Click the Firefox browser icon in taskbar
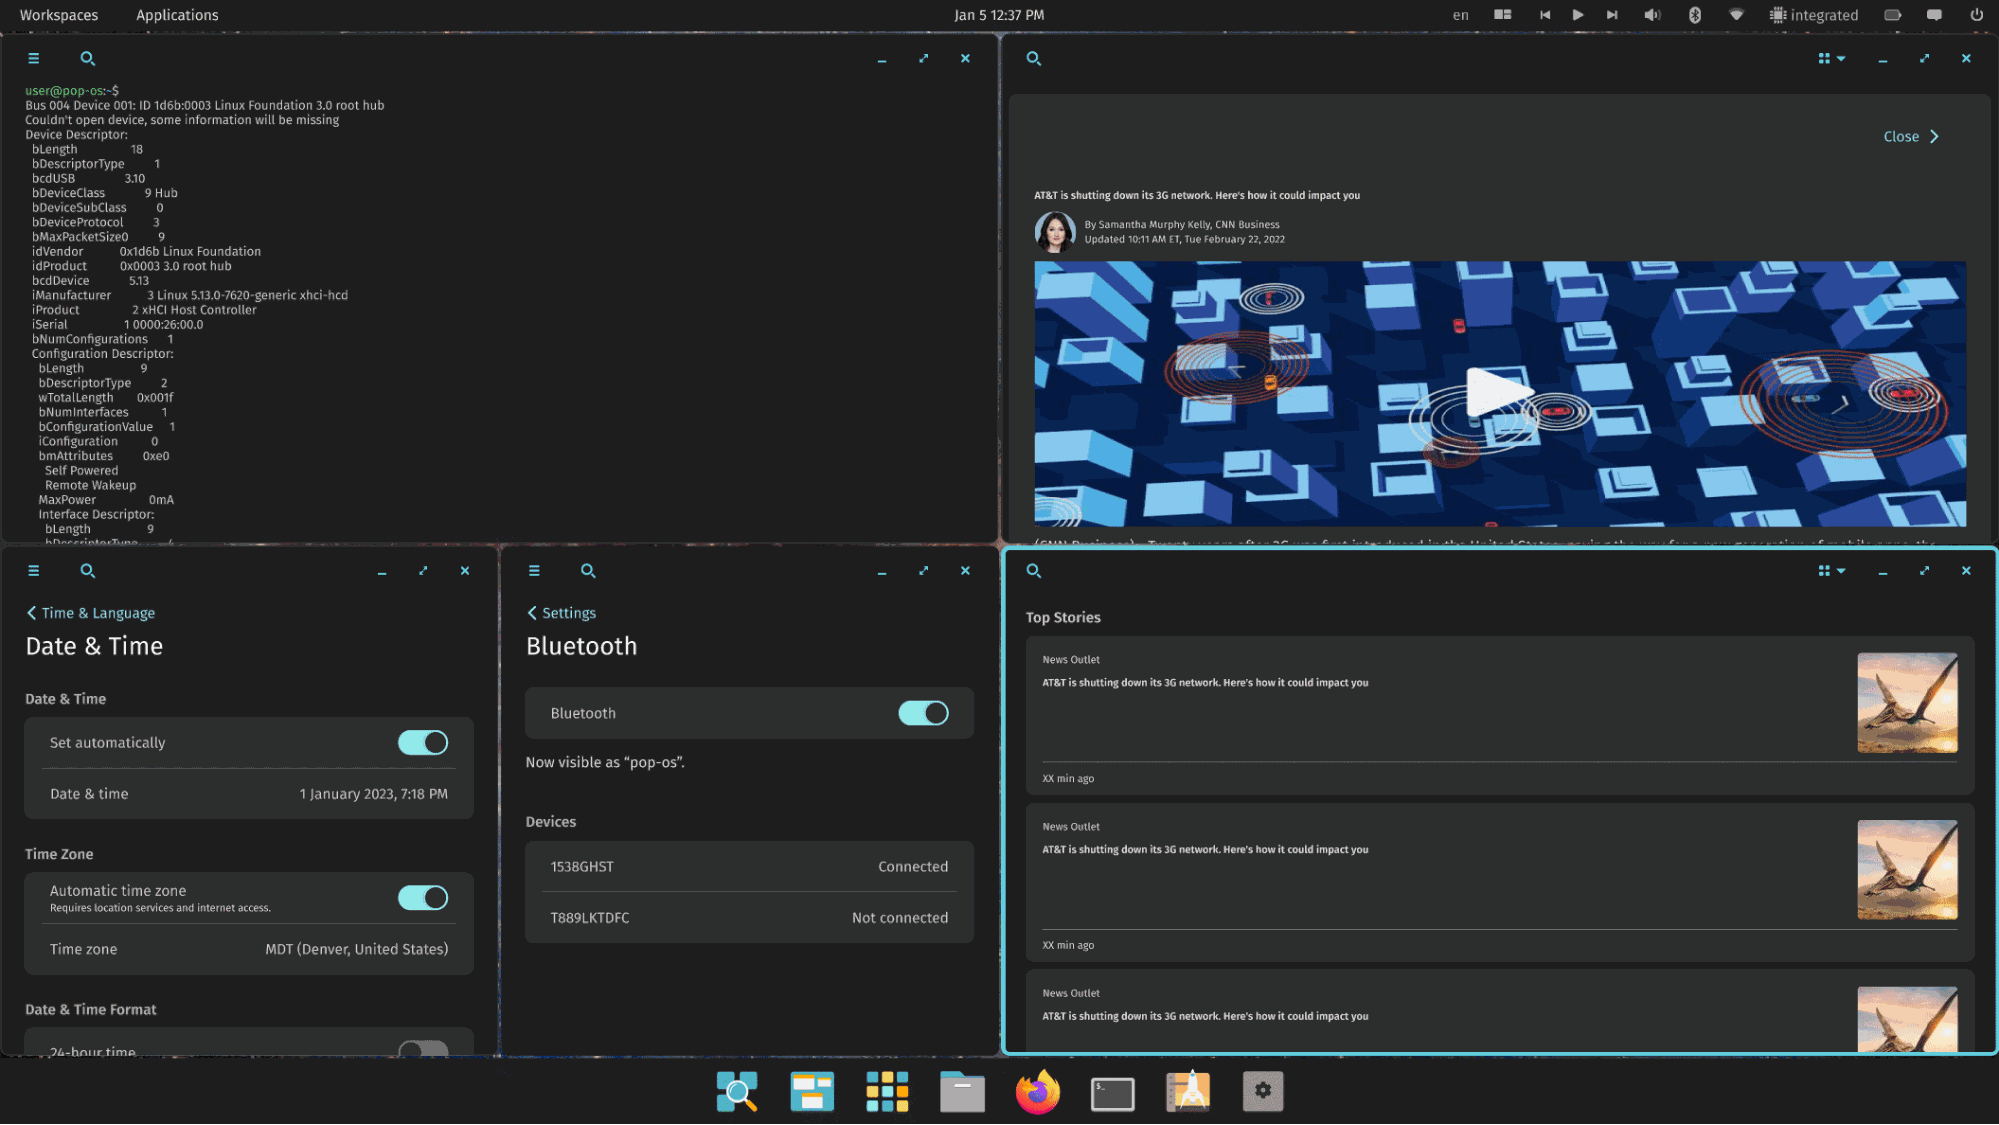 pos(1037,1091)
